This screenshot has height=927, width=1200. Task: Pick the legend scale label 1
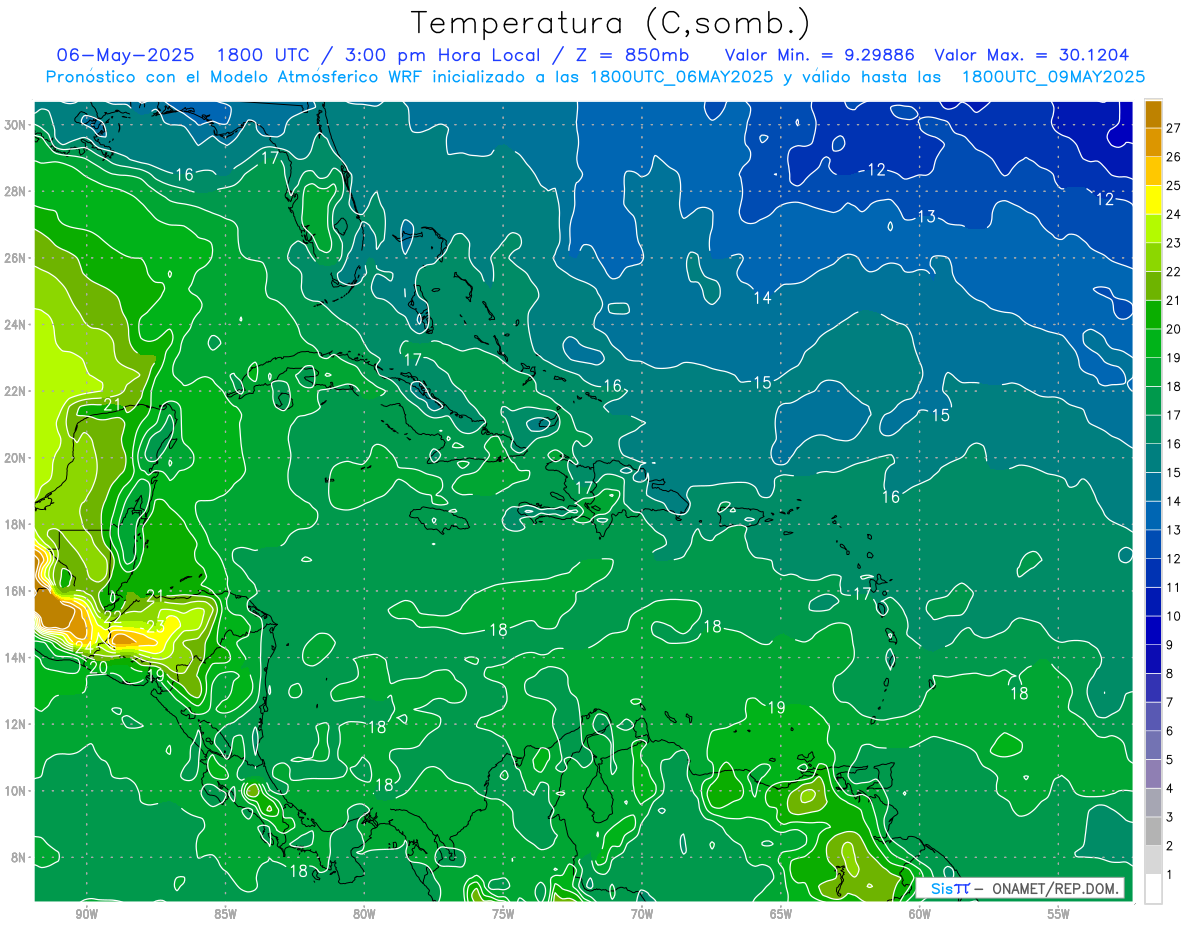point(1170,875)
